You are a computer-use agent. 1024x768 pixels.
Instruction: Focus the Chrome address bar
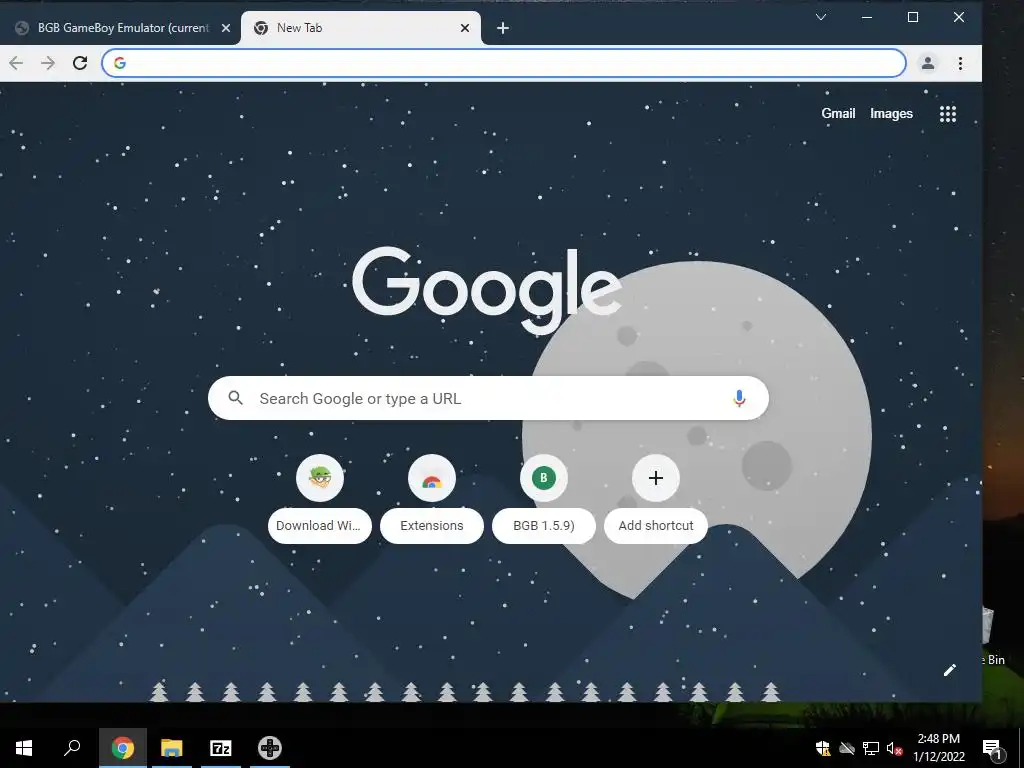click(504, 63)
